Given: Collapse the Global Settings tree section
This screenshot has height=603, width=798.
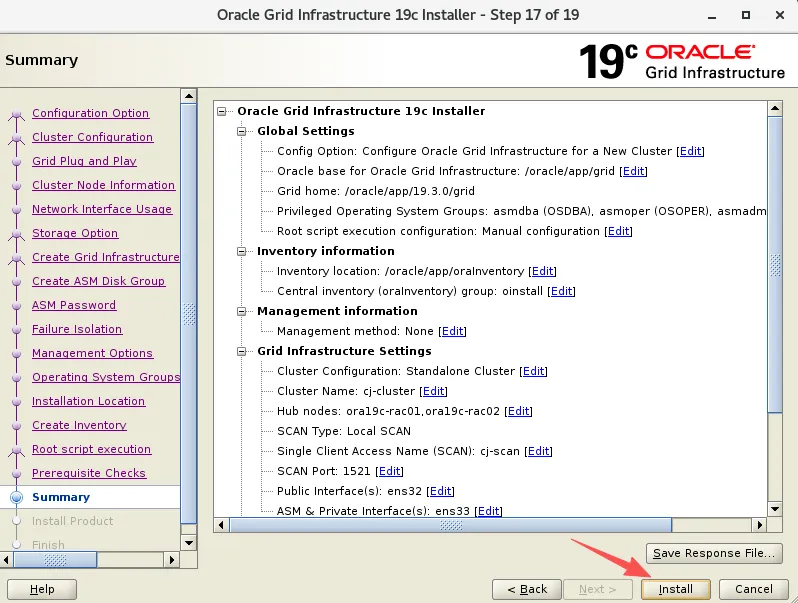Looking at the screenshot, I should 241,131.
